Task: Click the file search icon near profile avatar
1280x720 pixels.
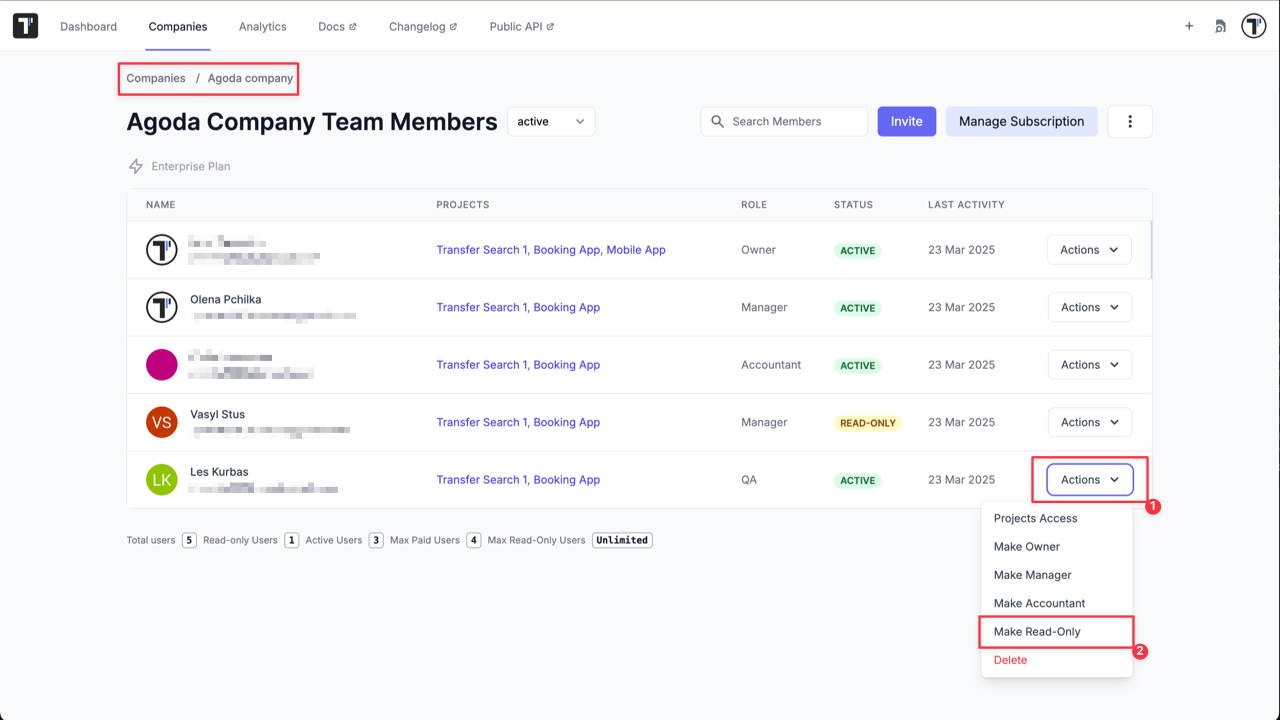Action: click(1220, 26)
